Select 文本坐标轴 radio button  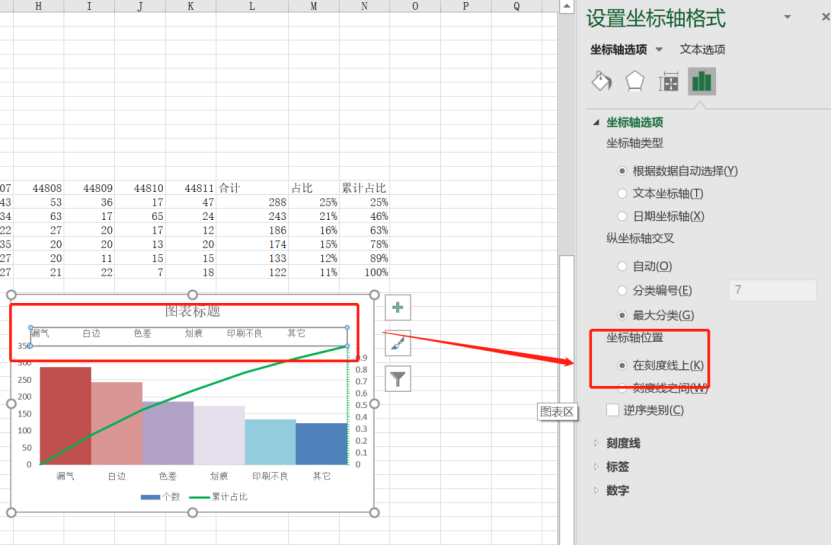pos(622,193)
